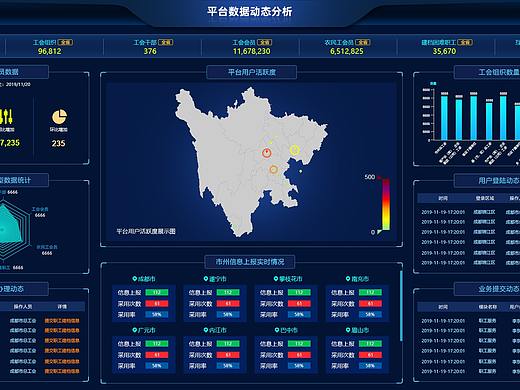
Task: Click the red 采用次数 bar in 遂宁市 card
Action: [228, 304]
